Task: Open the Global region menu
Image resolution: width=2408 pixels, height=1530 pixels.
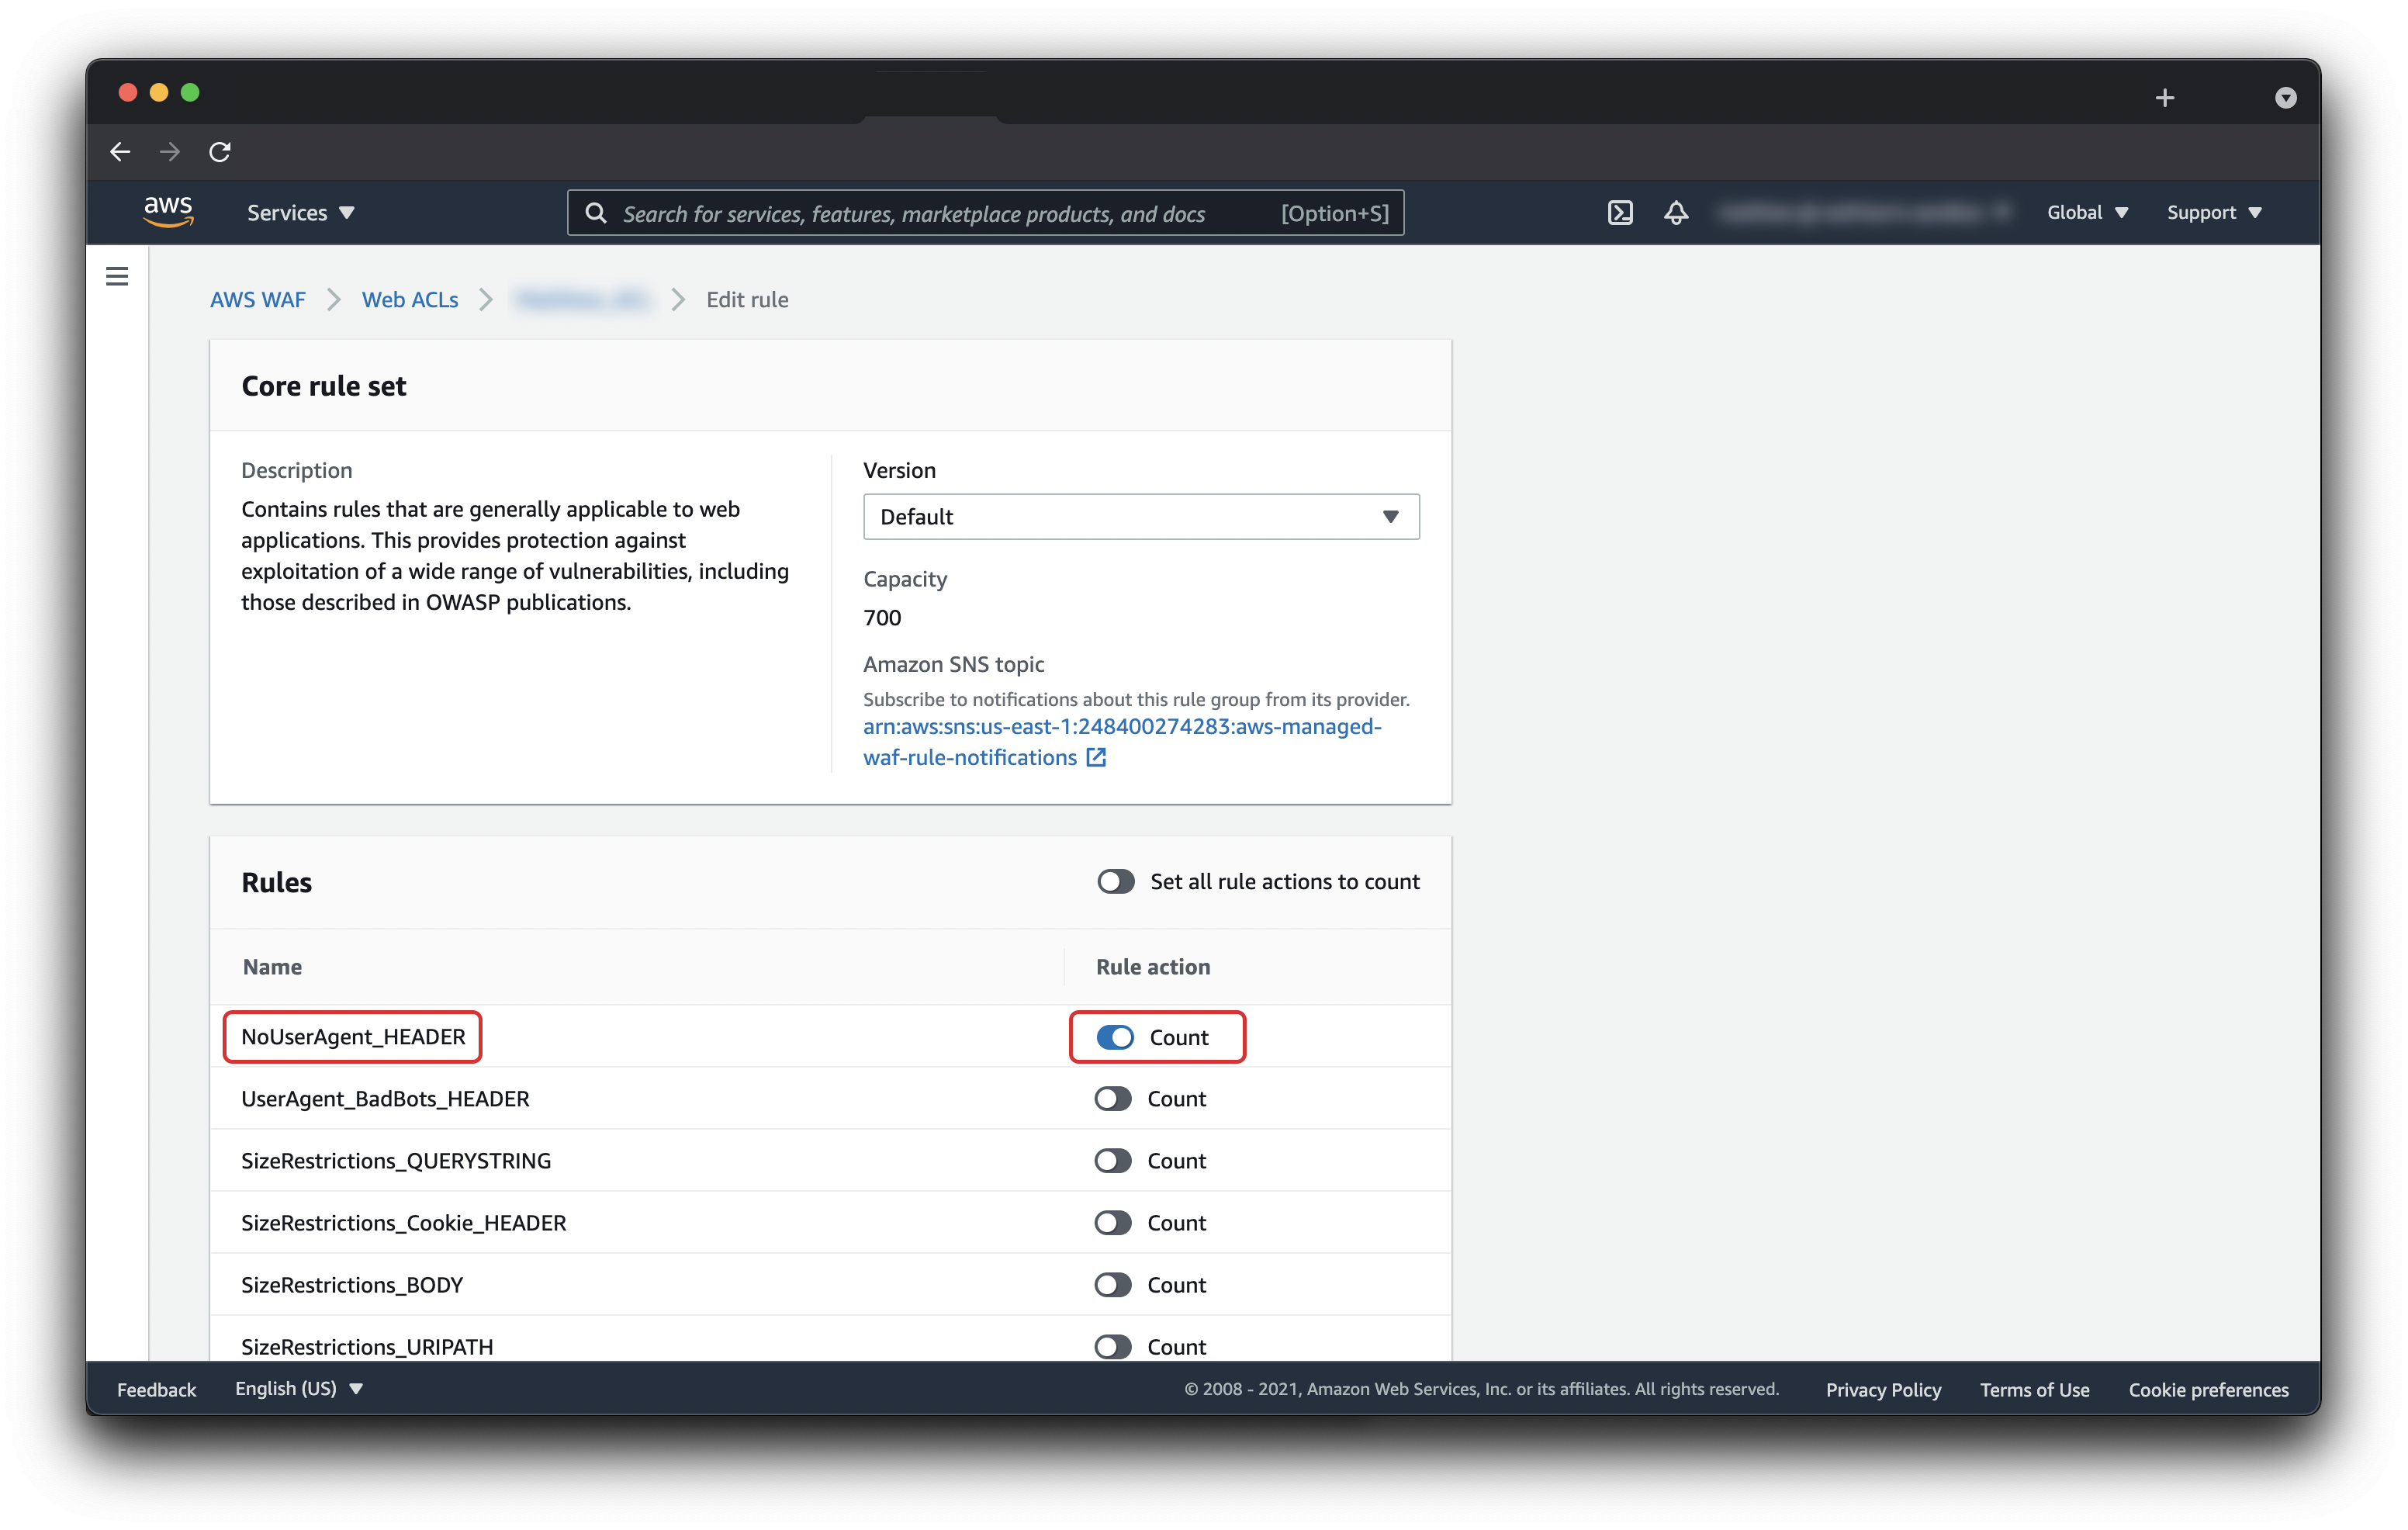Action: (x=2087, y=212)
